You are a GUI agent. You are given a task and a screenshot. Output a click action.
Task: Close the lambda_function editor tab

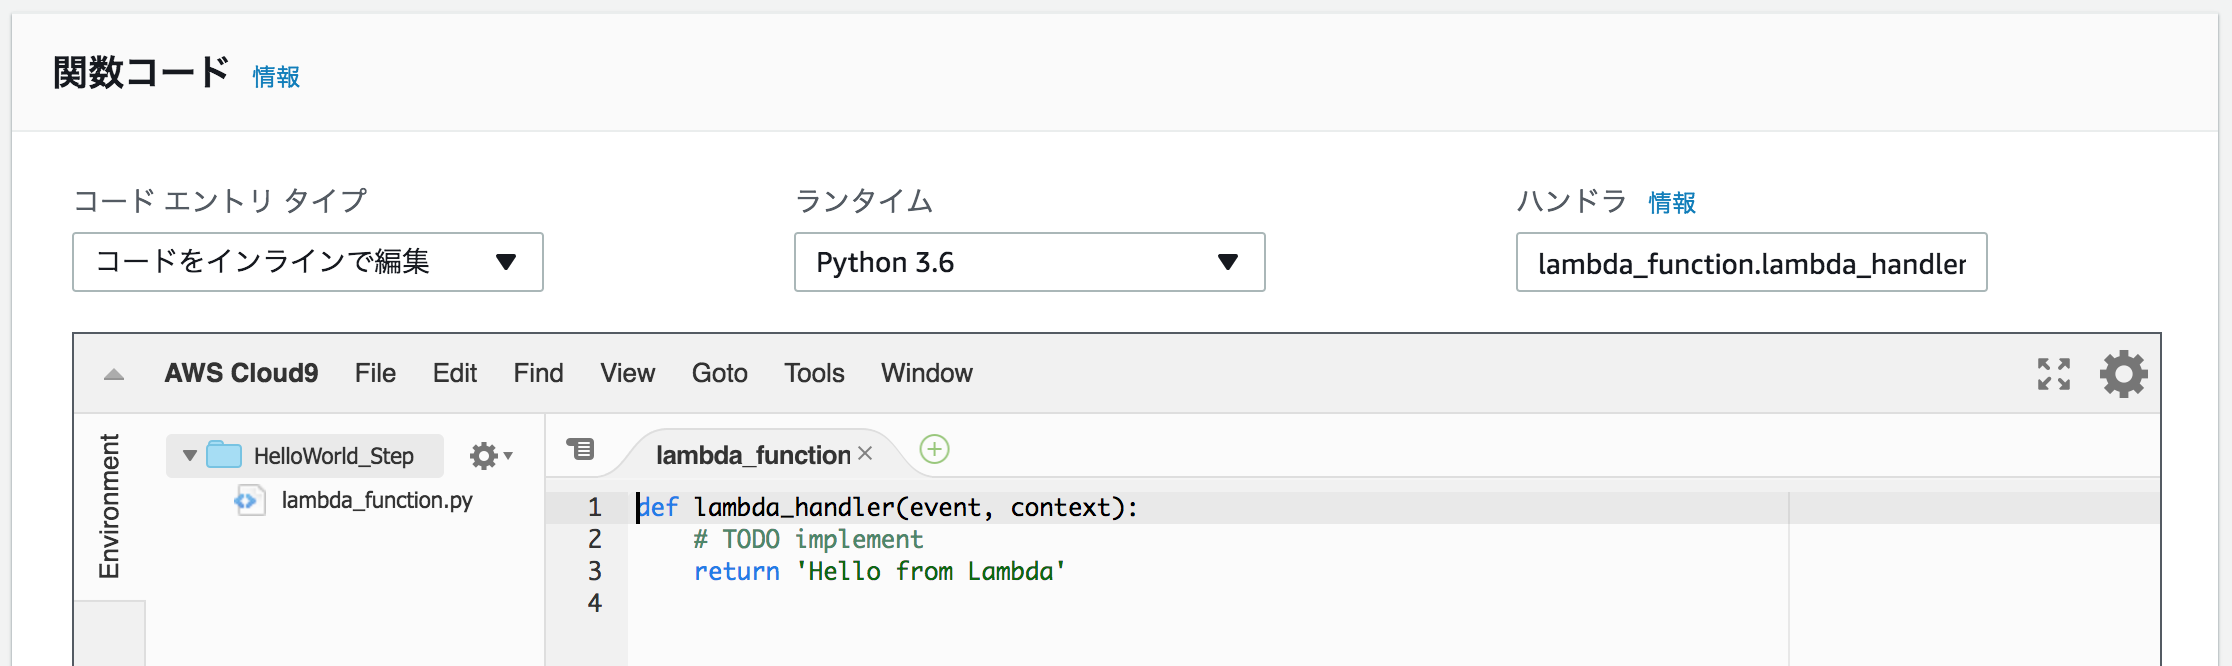click(x=865, y=454)
